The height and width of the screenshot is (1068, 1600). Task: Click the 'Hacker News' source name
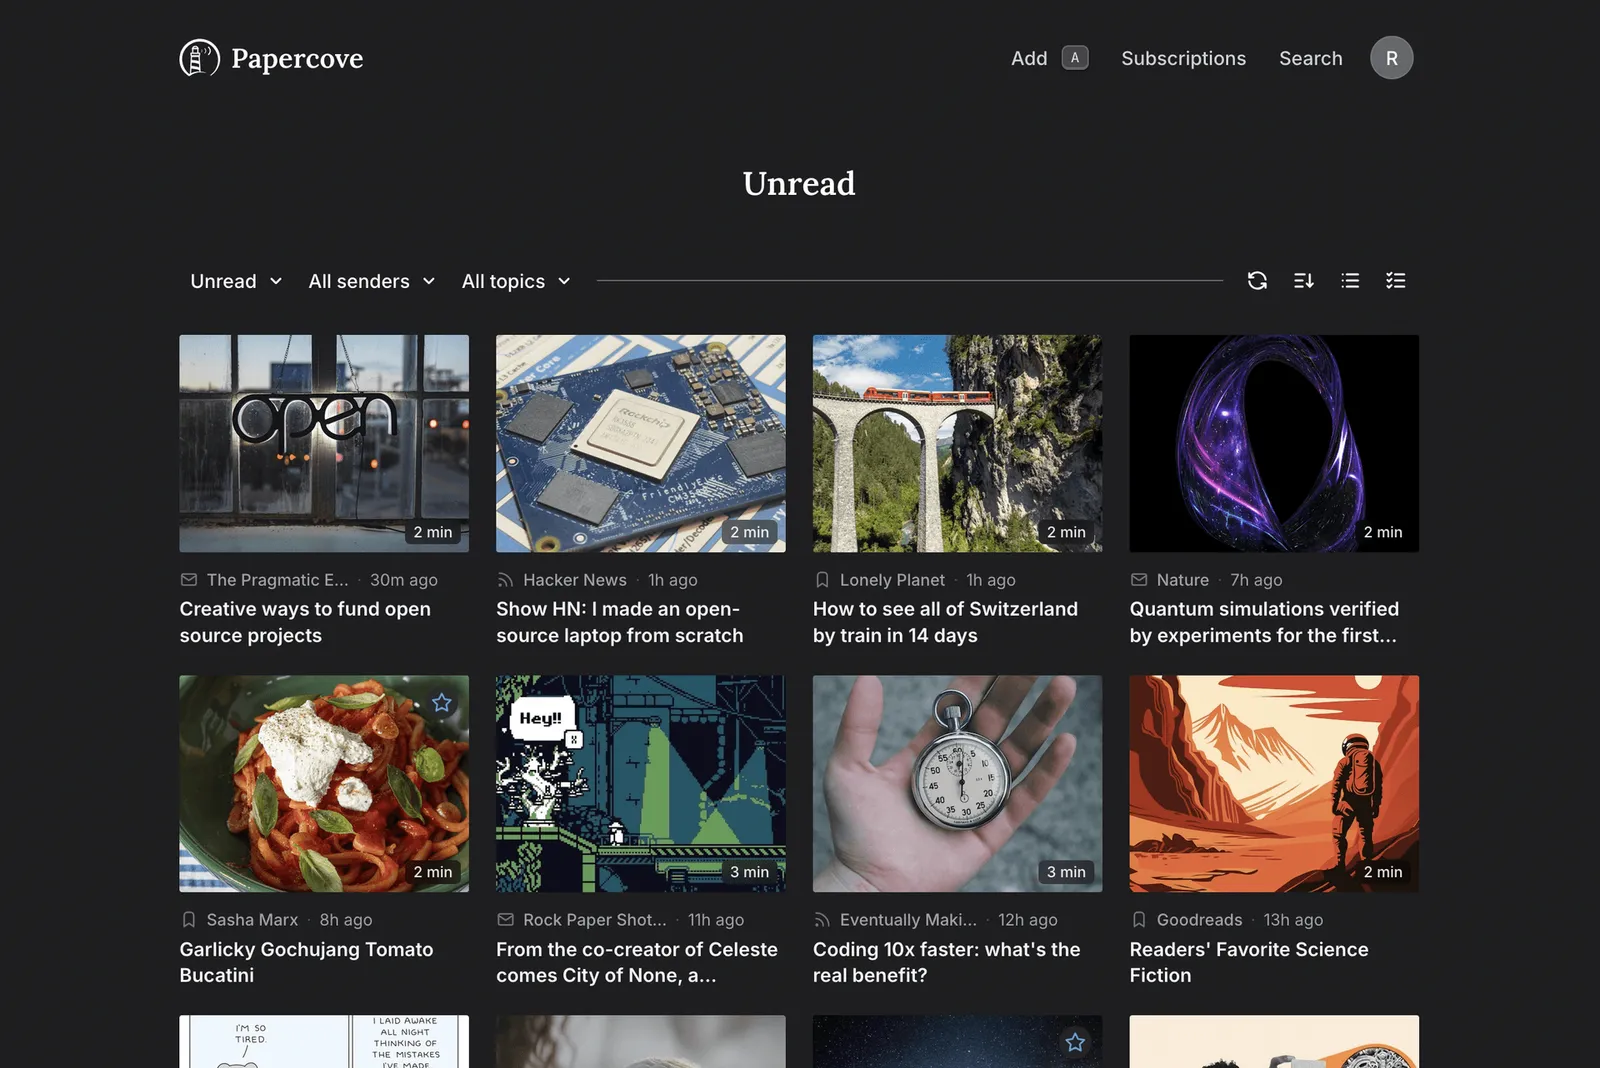pos(575,580)
